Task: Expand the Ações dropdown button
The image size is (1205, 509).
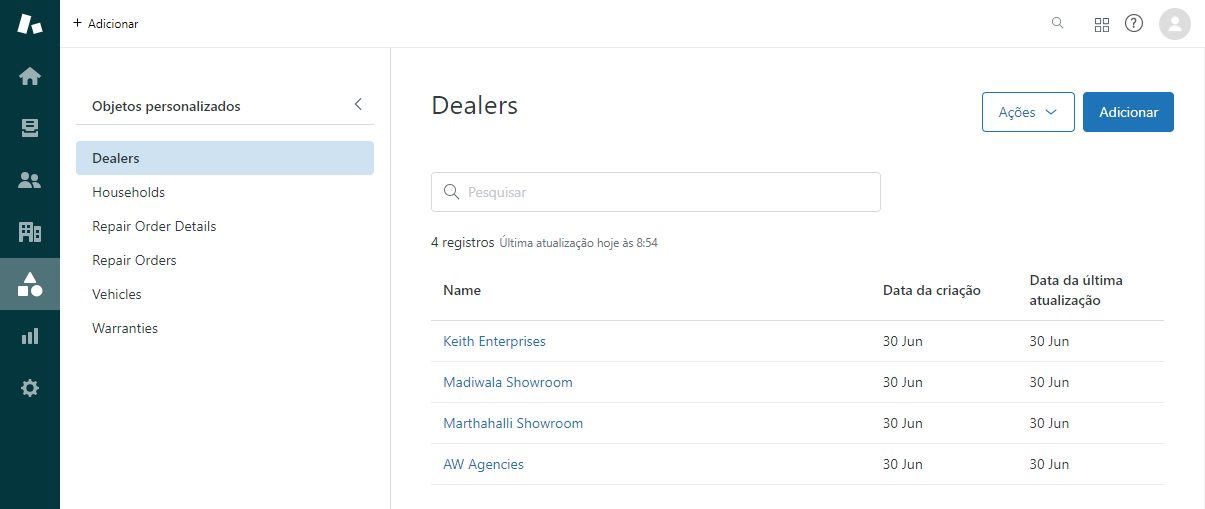Action: 1028,112
